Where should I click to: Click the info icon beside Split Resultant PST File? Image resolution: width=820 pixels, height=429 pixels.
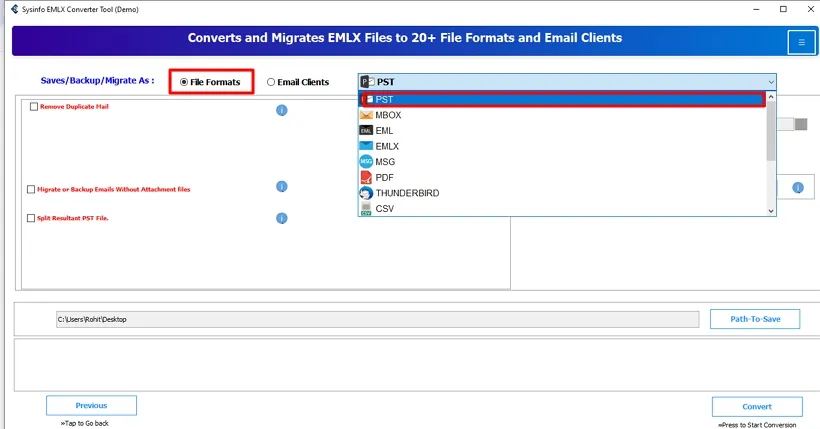pos(281,218)
